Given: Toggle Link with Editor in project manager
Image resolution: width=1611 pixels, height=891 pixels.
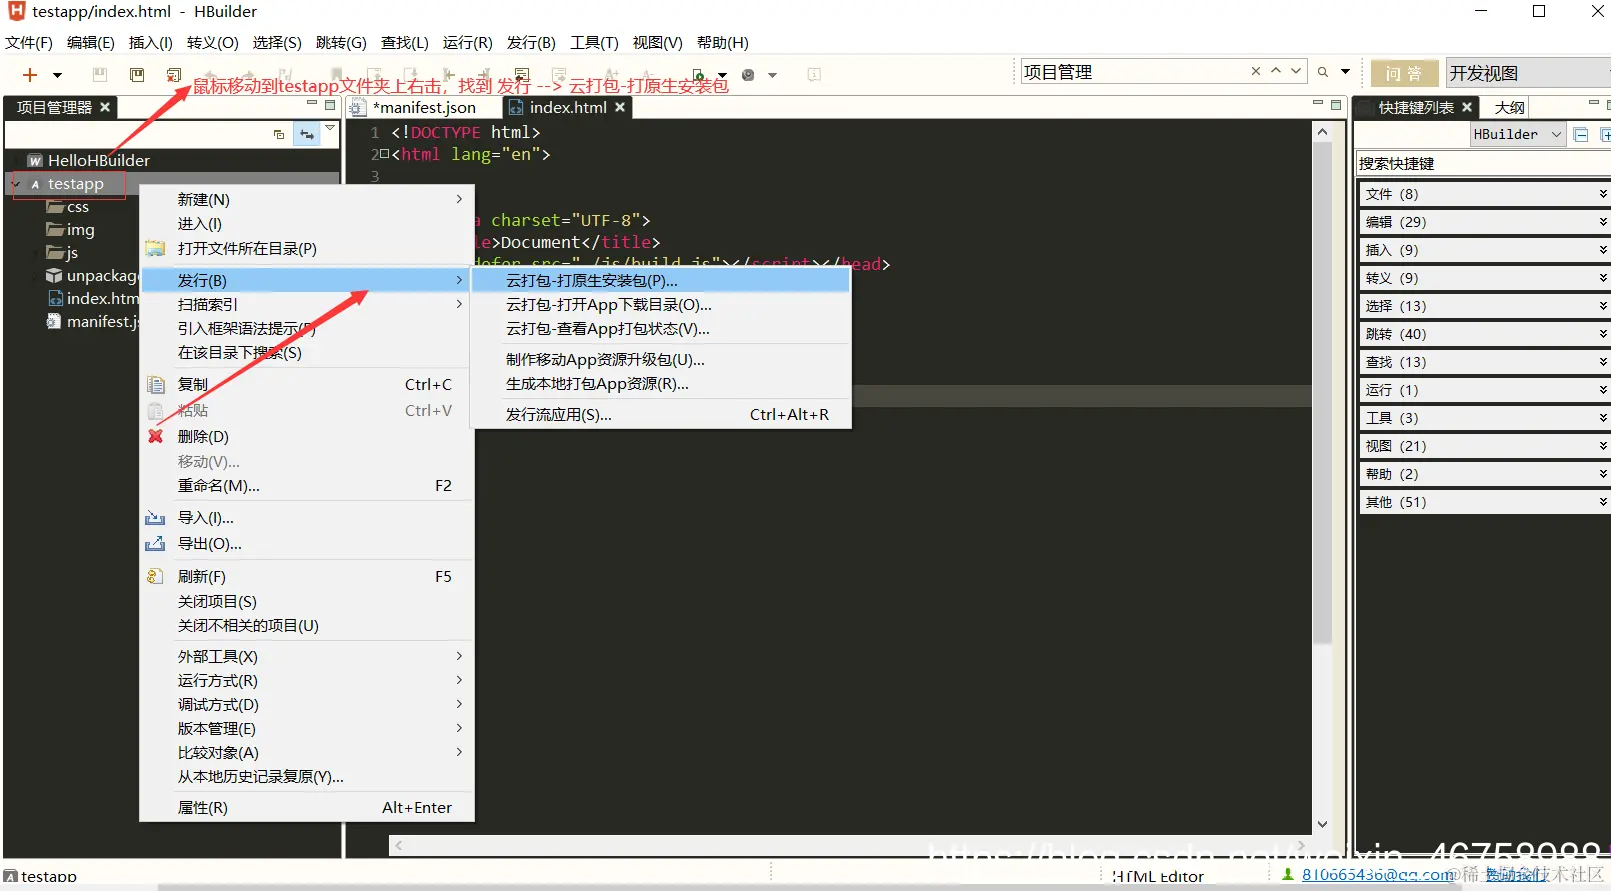Looking at the screenshot, I should [x=307, y=134].
